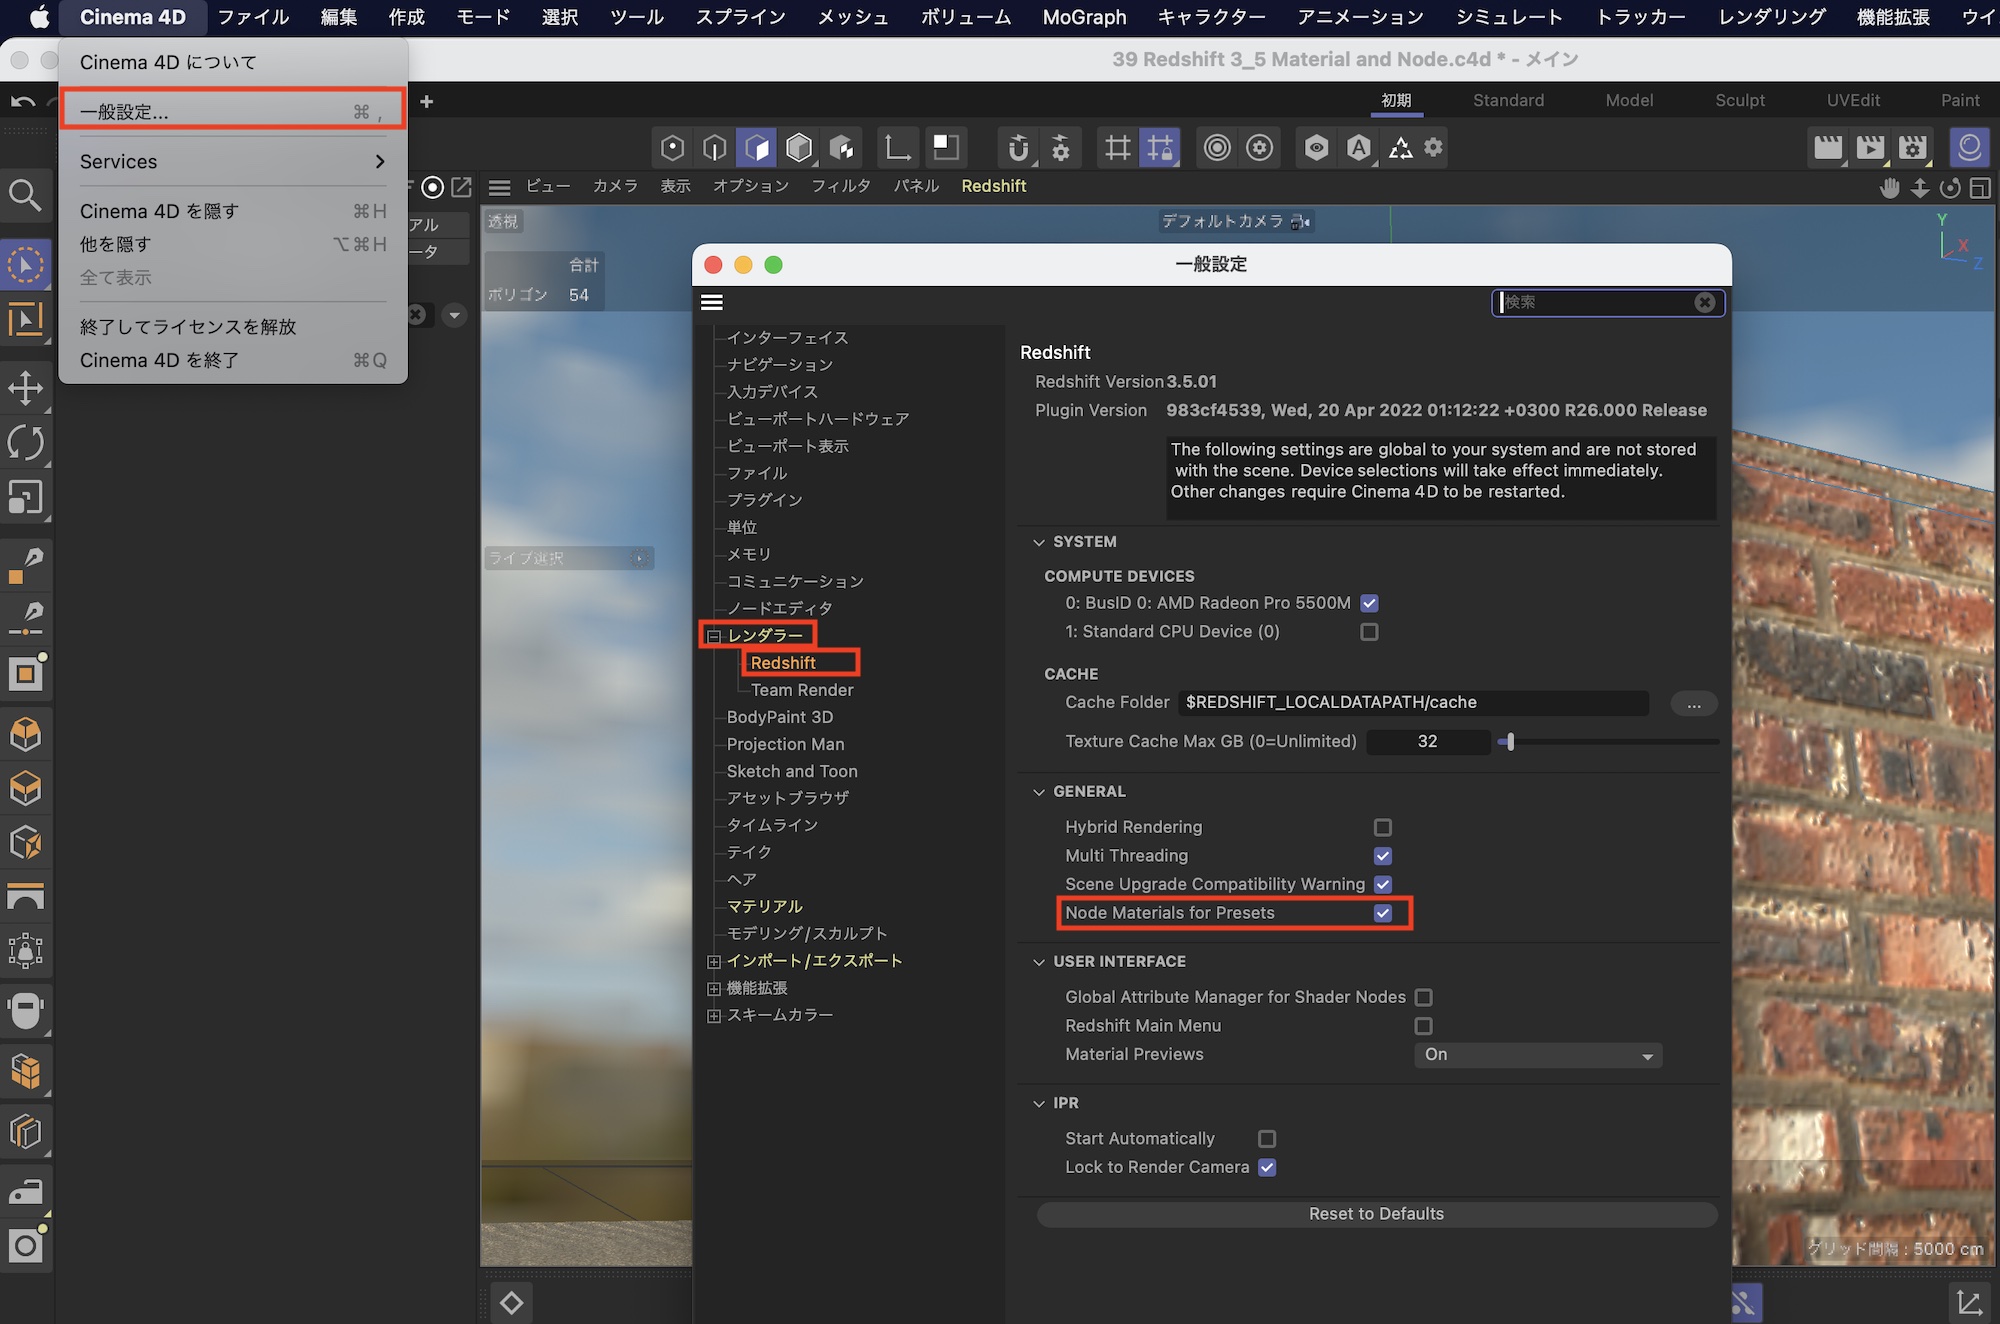Click the Redshift render view icon
The height and width of the screenshot is (1324, 2000).
(x=1968, y=148)
